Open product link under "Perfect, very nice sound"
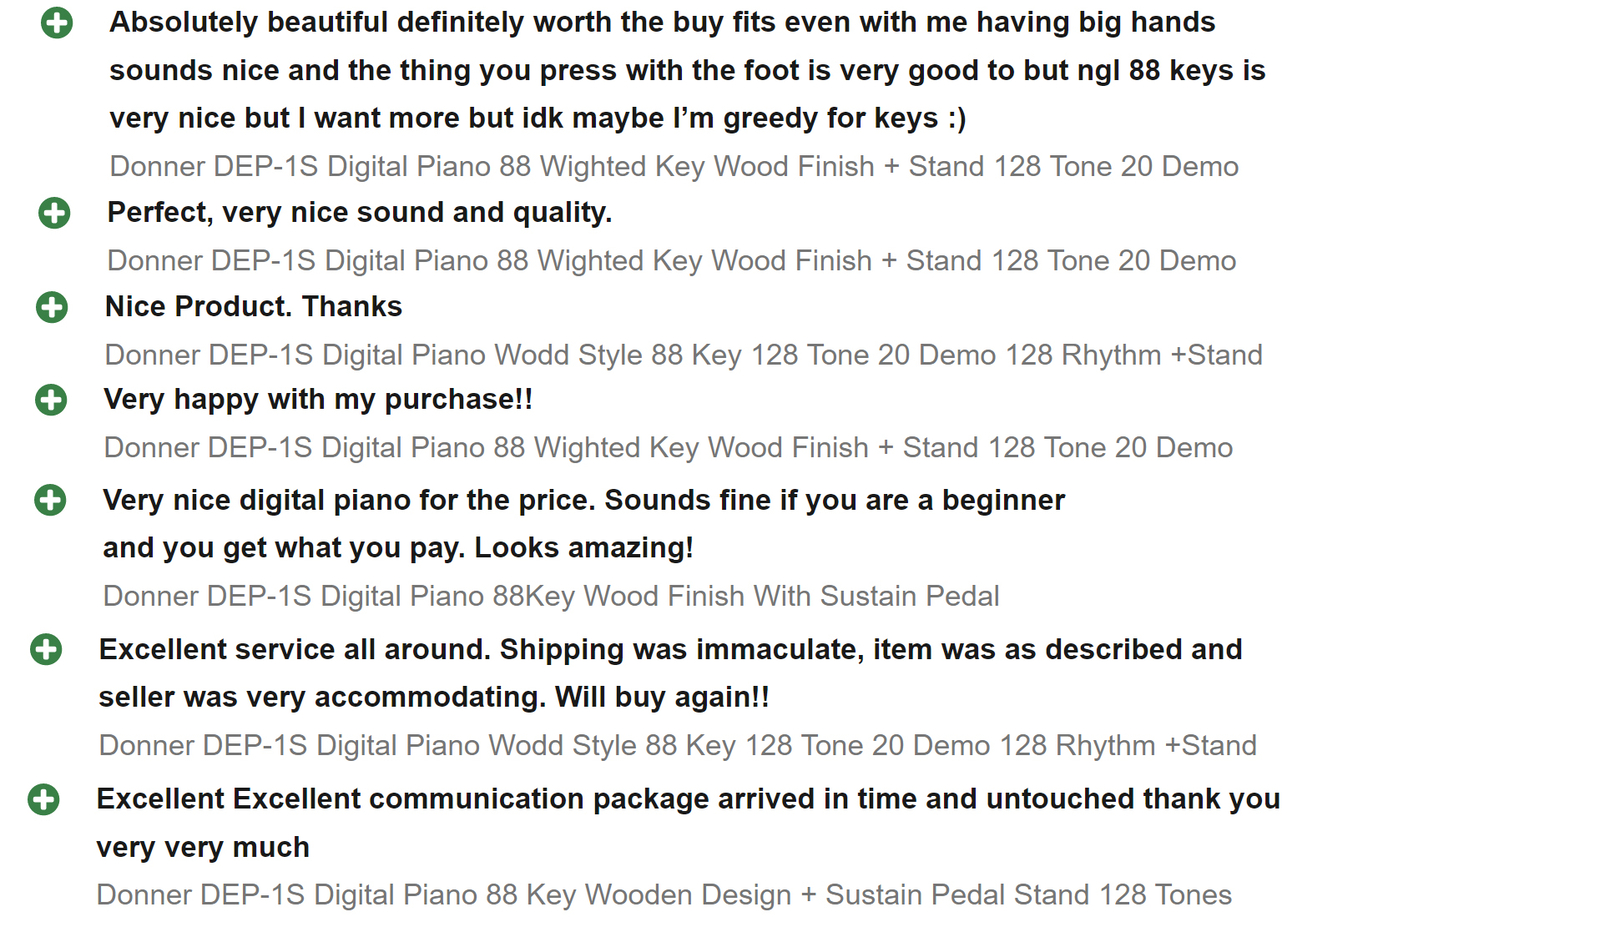Image resolution: width=1600 pixels, height=927 pixels. click(x=671, y=261)
